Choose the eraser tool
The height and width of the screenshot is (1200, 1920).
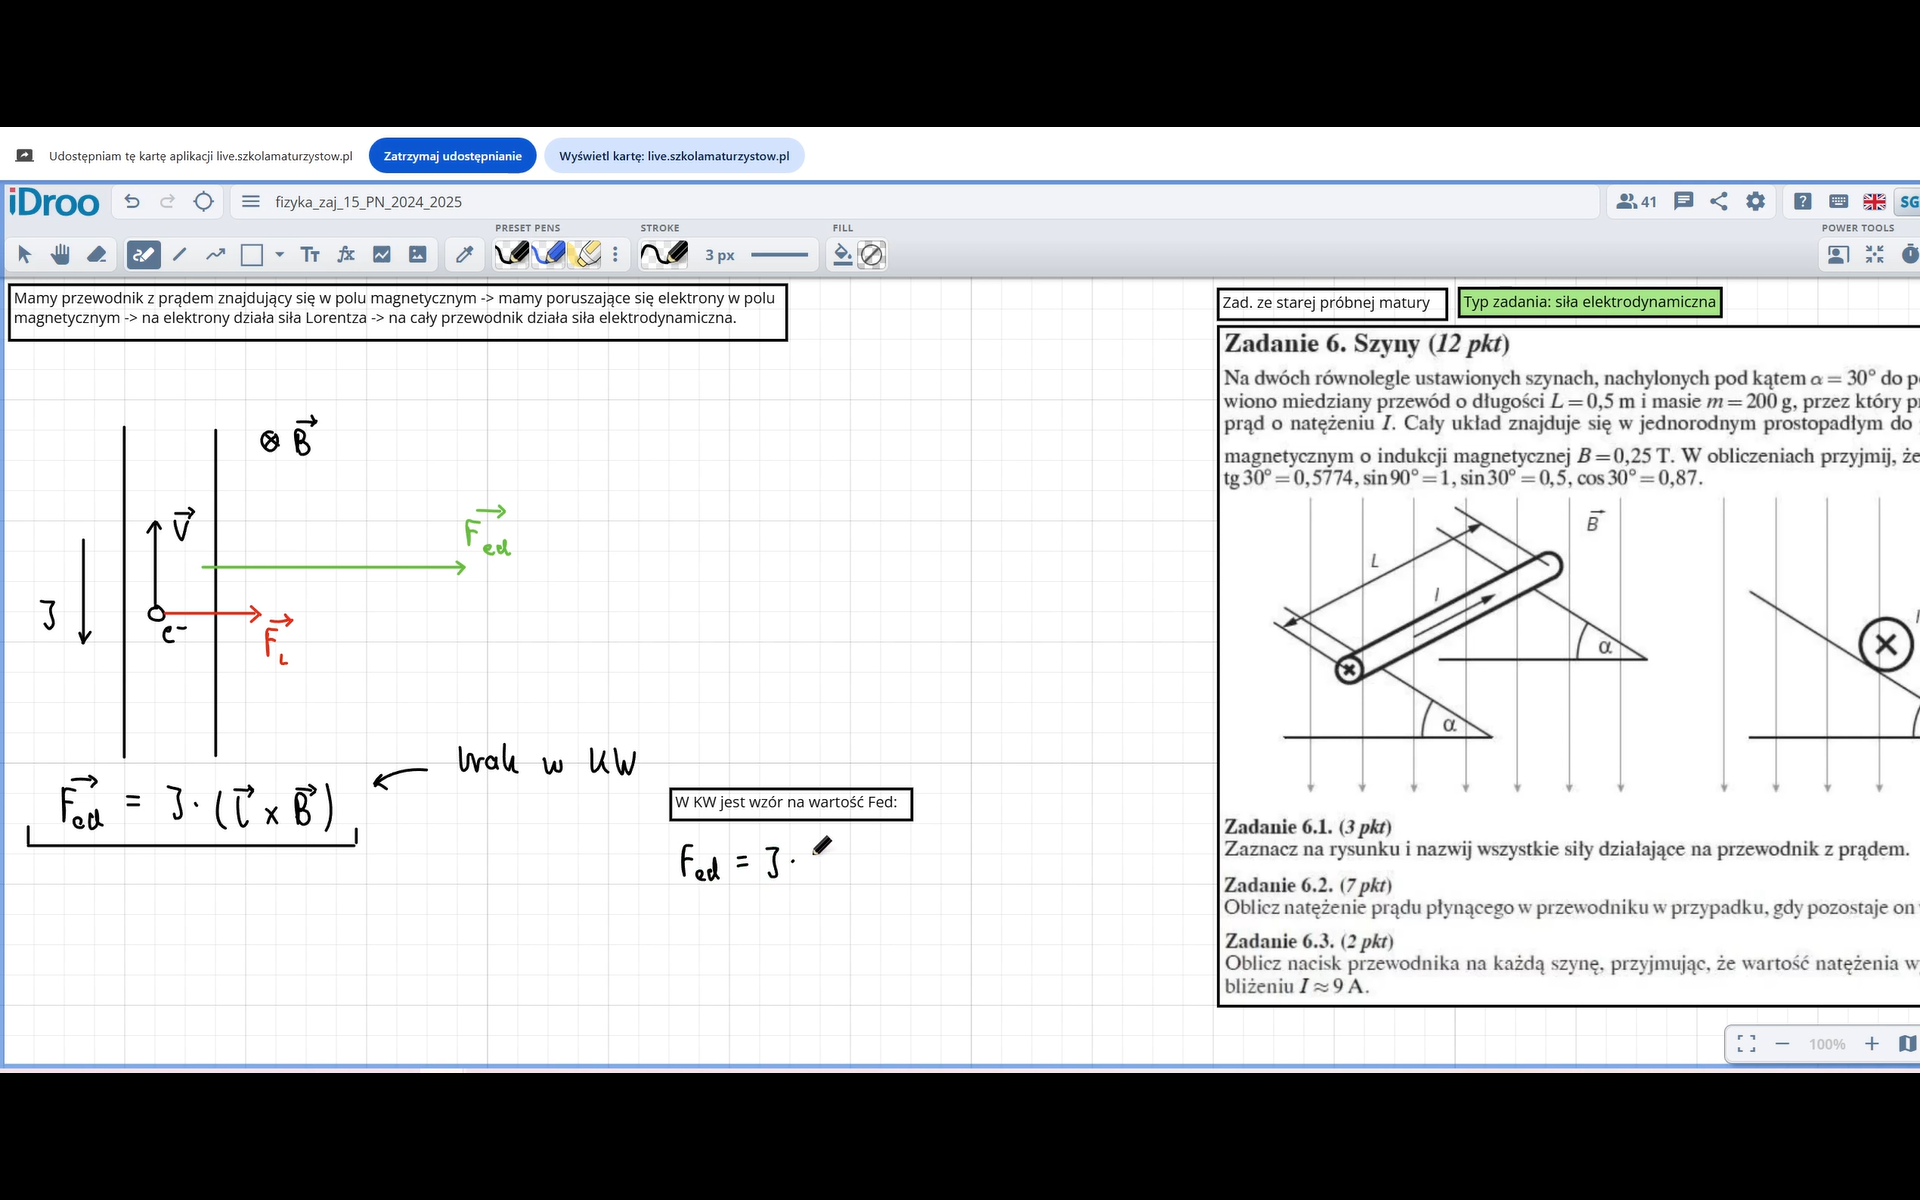pyautogui.click(x=97, y=255)
